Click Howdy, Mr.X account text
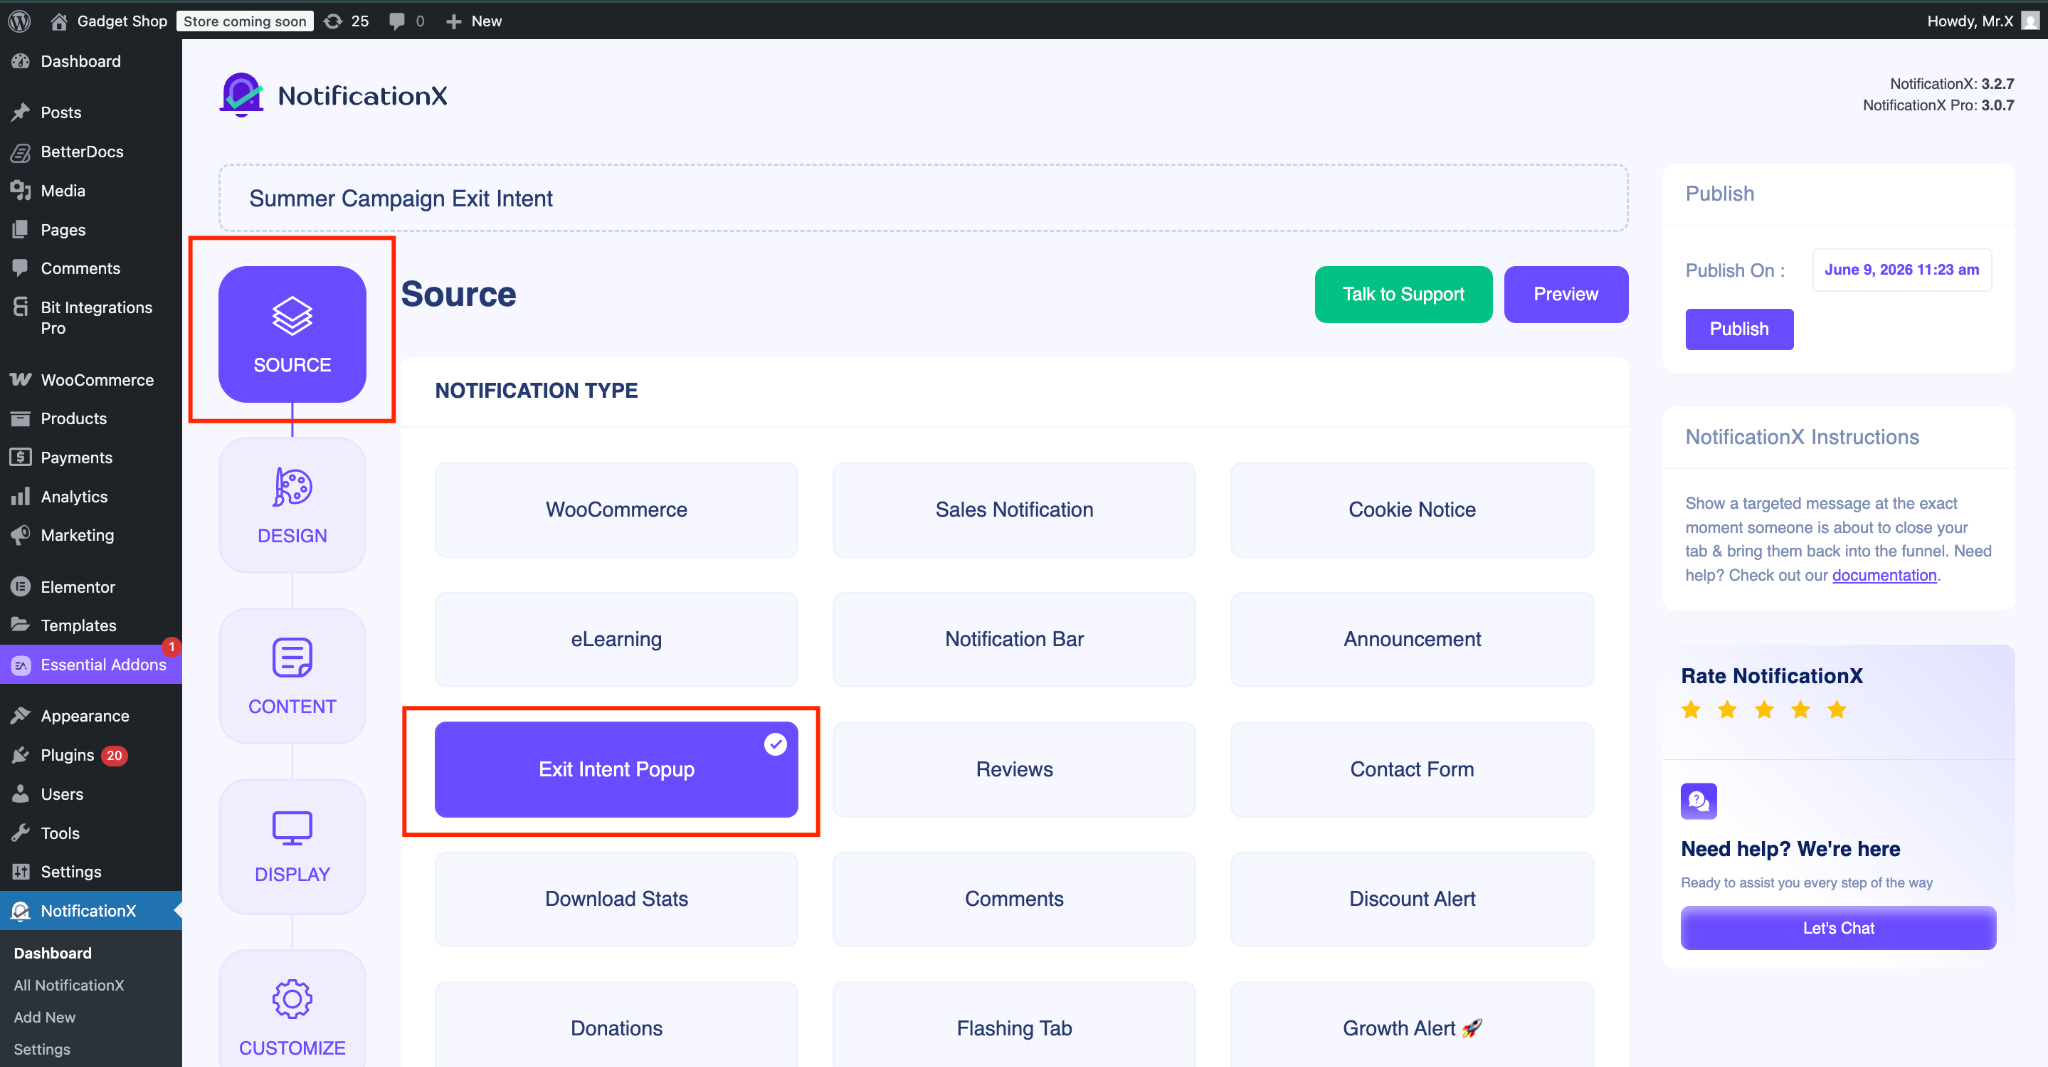Screen dimensions: 2048x1067 tap(1970, 21)
